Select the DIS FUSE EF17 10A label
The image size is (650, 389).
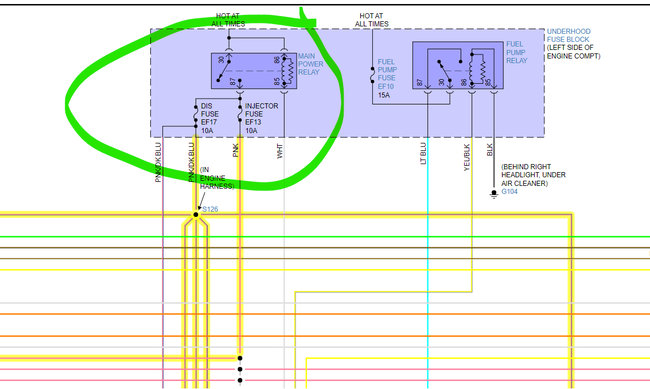coord(210,118)
